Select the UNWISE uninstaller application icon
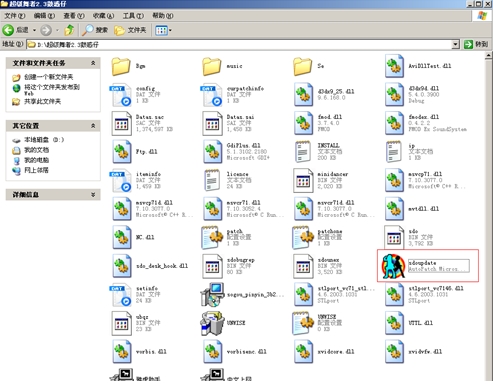The width and height of the screenshot is (493, 385). (212, 323)
